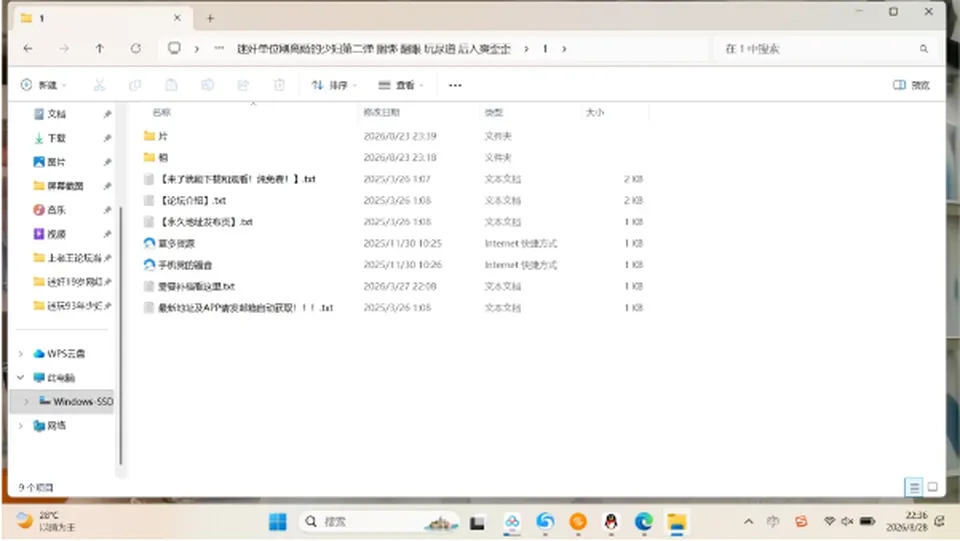The image size is (960, 541).
Task: Expand the Windows-SSD drive node
Action: (x=26, y=401)
